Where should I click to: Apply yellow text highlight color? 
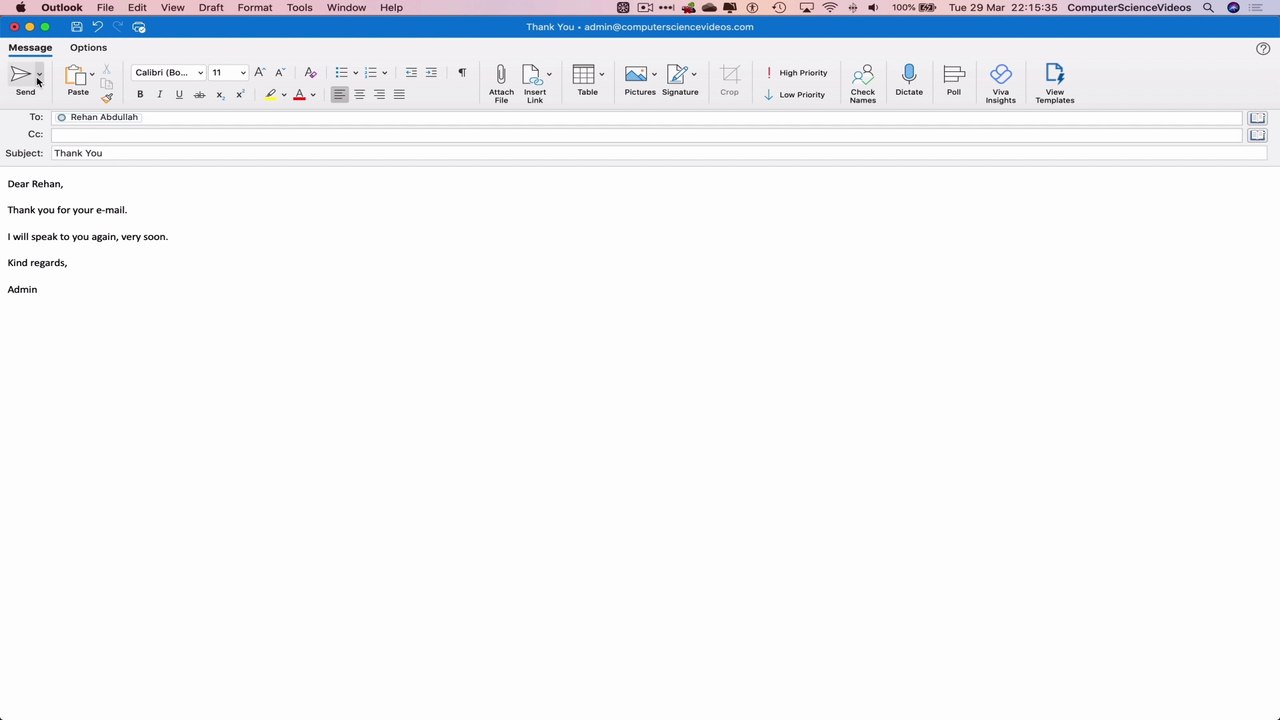270,94
